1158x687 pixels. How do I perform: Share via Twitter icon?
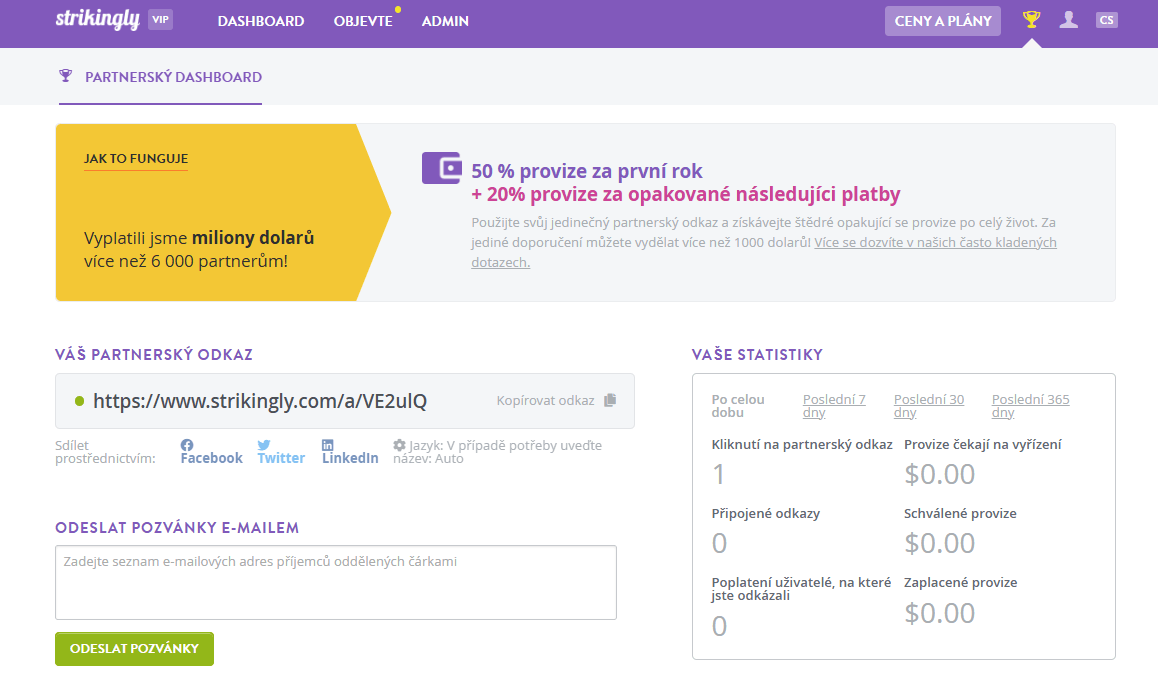click(264, 445)
